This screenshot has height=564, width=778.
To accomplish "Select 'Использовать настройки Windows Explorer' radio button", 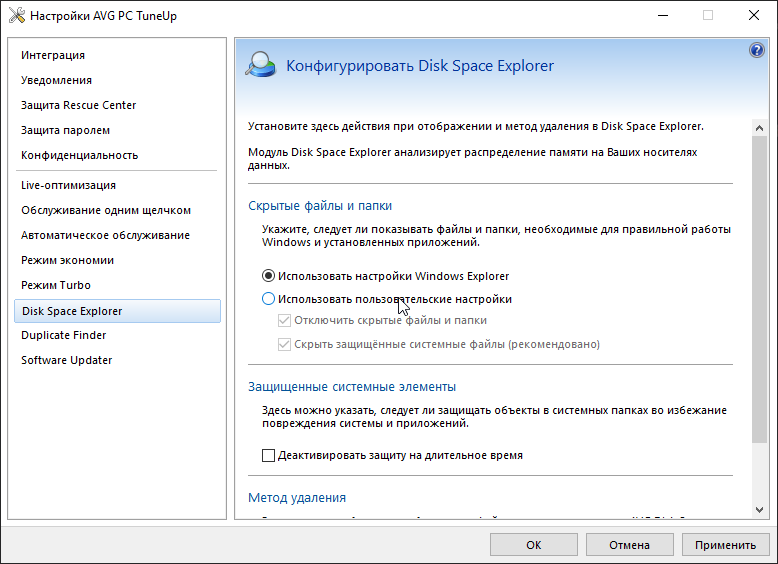I will click(x=268, y=276).
